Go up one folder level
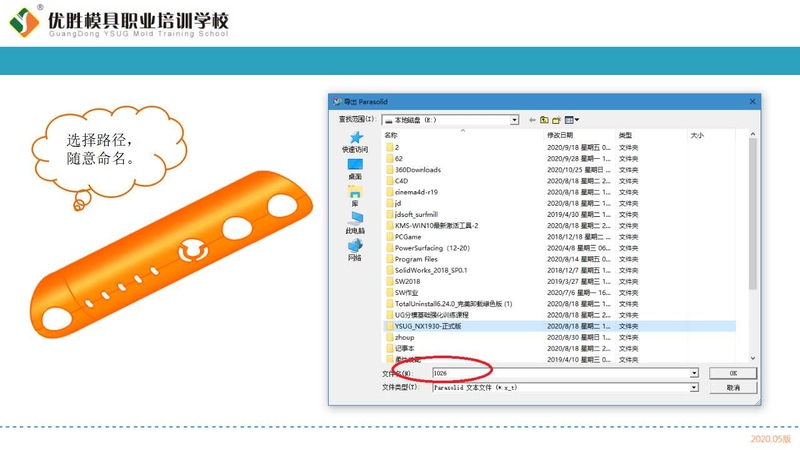Image resolution: width=800 pixels, height=450 pixels. [x=544, y=120]
